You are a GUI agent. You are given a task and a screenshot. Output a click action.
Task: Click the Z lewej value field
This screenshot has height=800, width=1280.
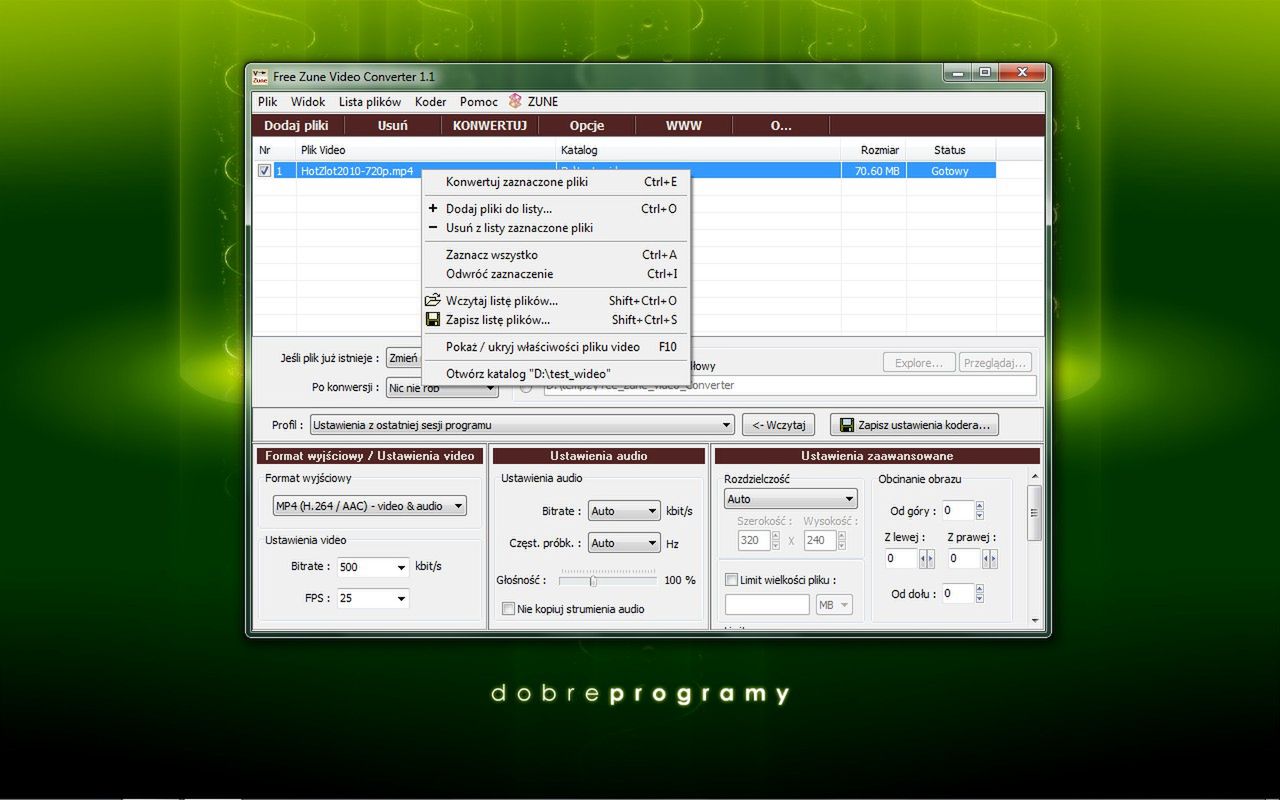pyautogui.click(x=901, y=559)
